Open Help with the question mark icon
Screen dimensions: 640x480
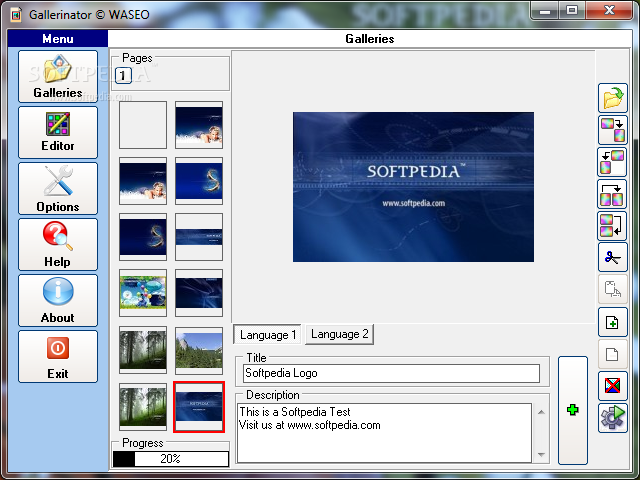point(58,244)
